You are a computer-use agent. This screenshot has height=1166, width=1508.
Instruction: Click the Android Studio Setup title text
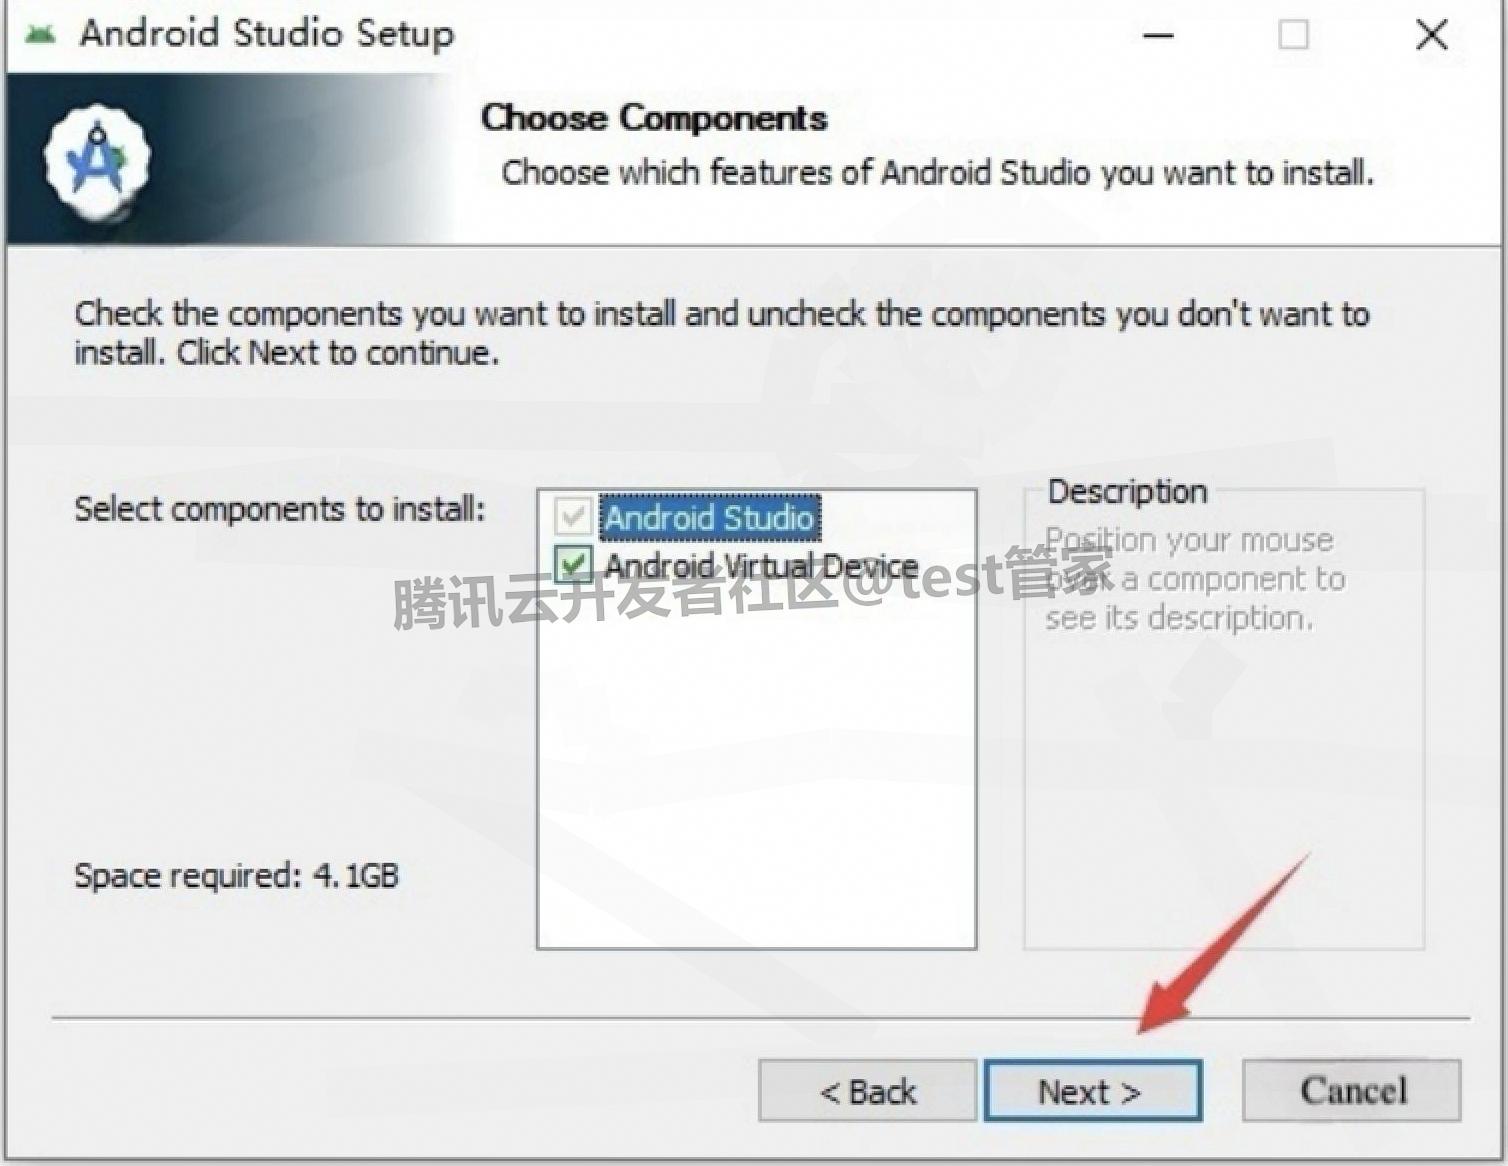point(267,33)
